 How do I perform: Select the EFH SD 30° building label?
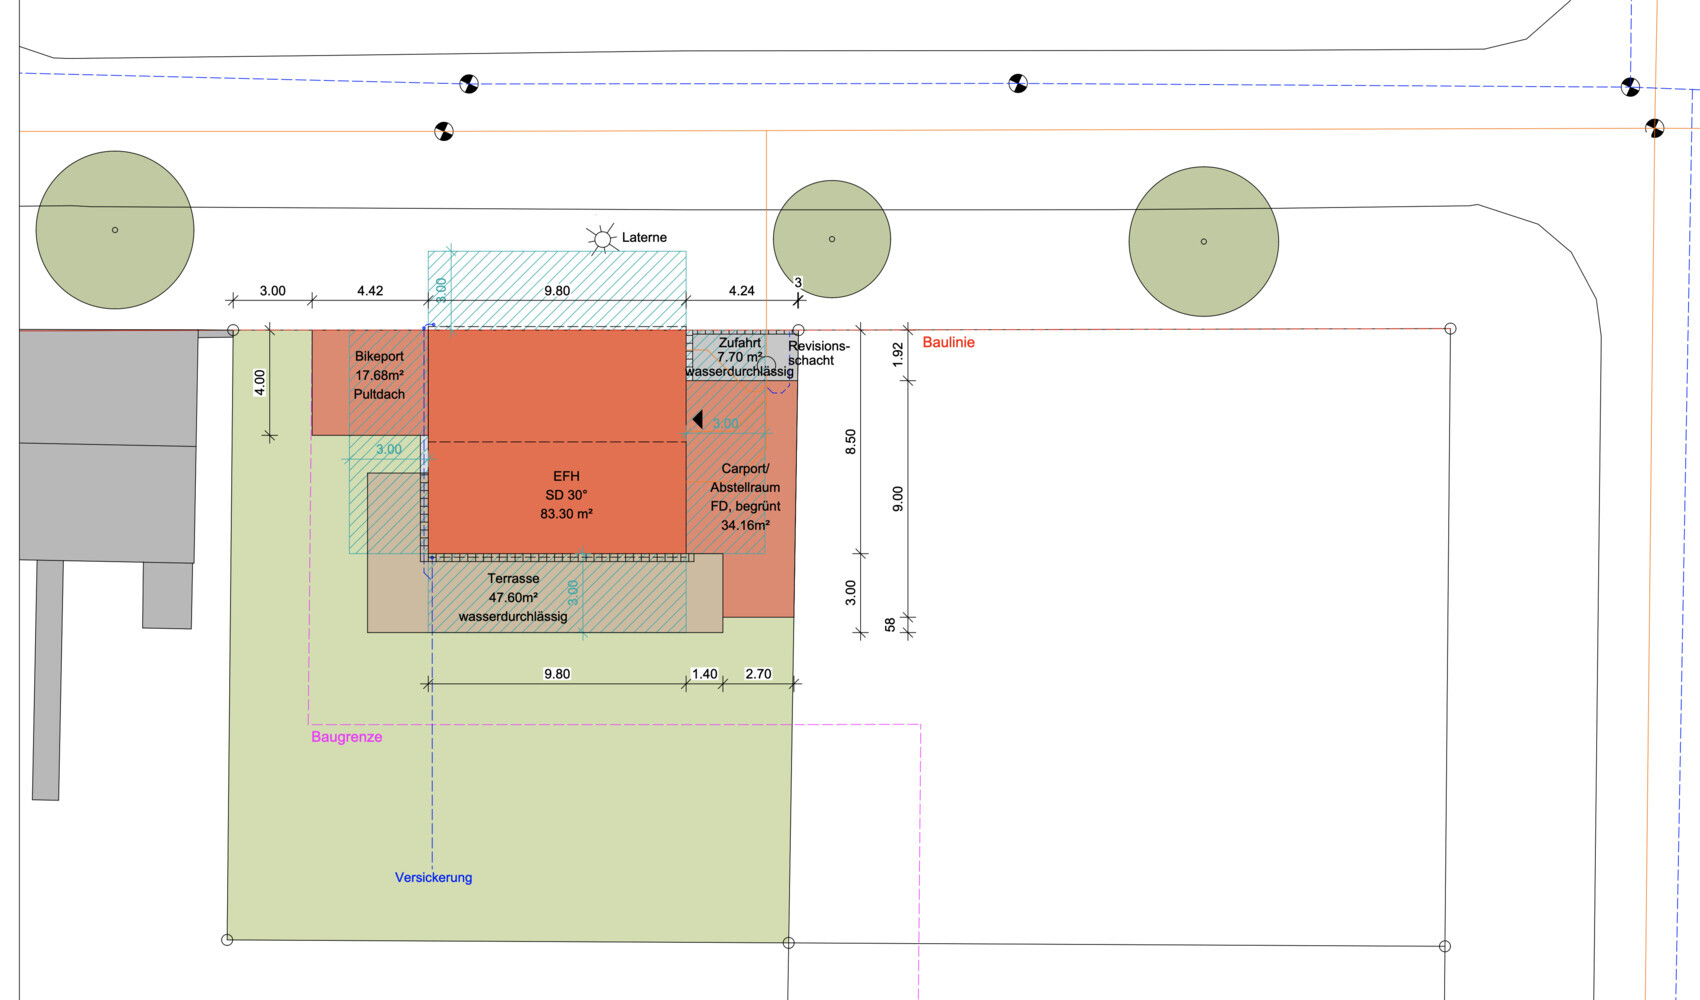(x=566, y=495)
